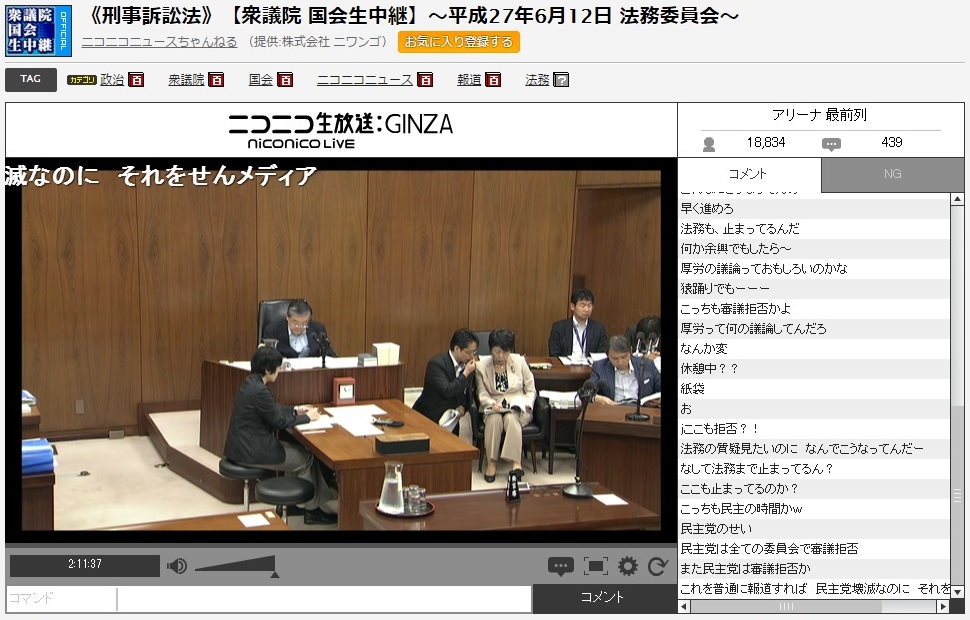Switch to the NG tab

[892, 174]
